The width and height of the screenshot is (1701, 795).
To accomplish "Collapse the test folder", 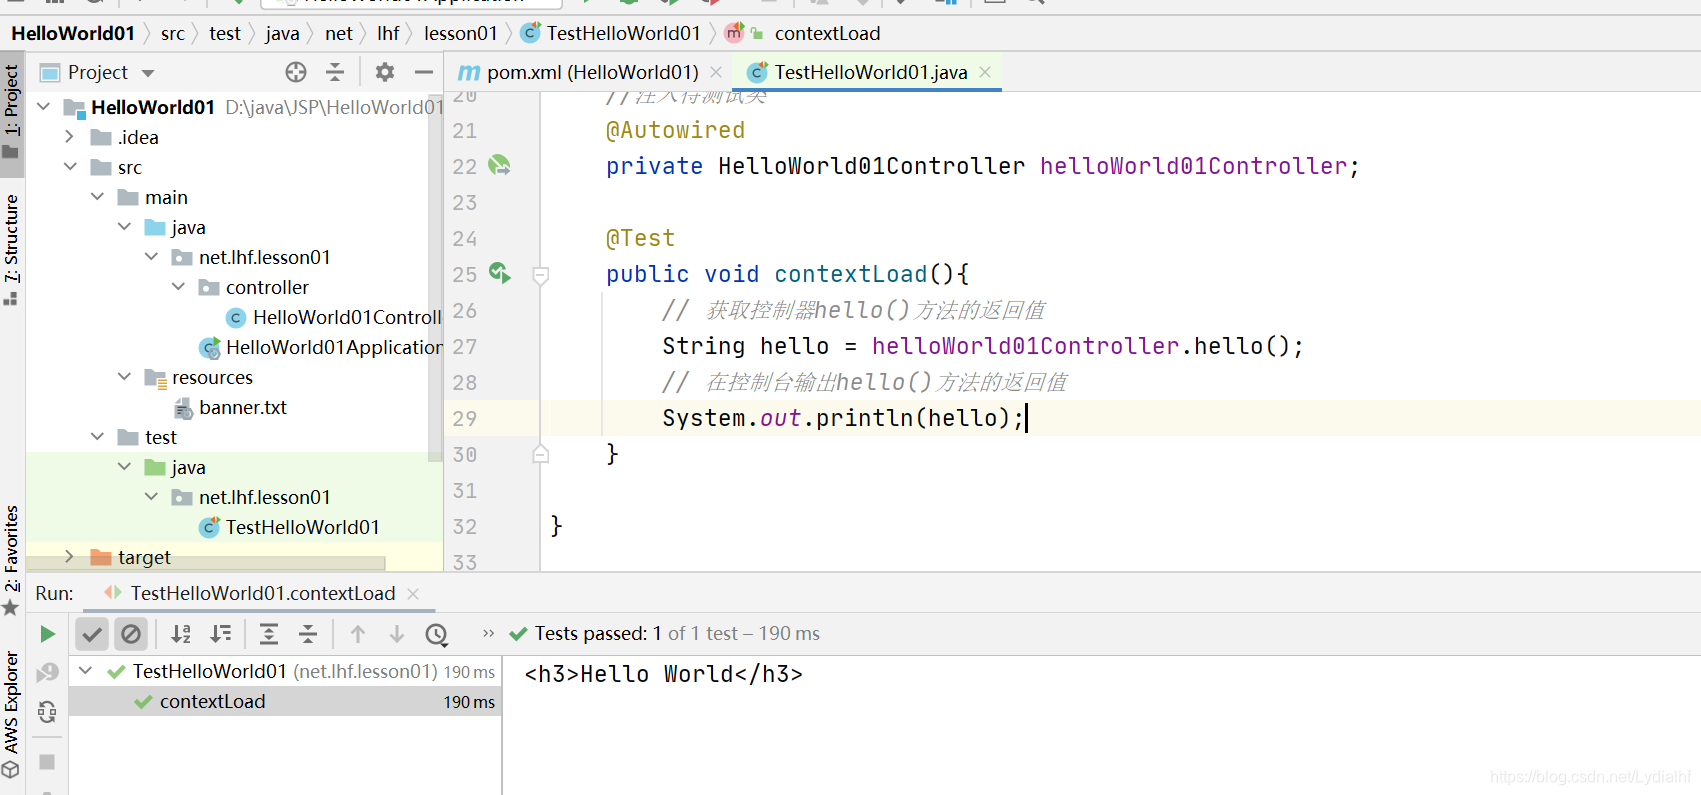I will 97,436.
